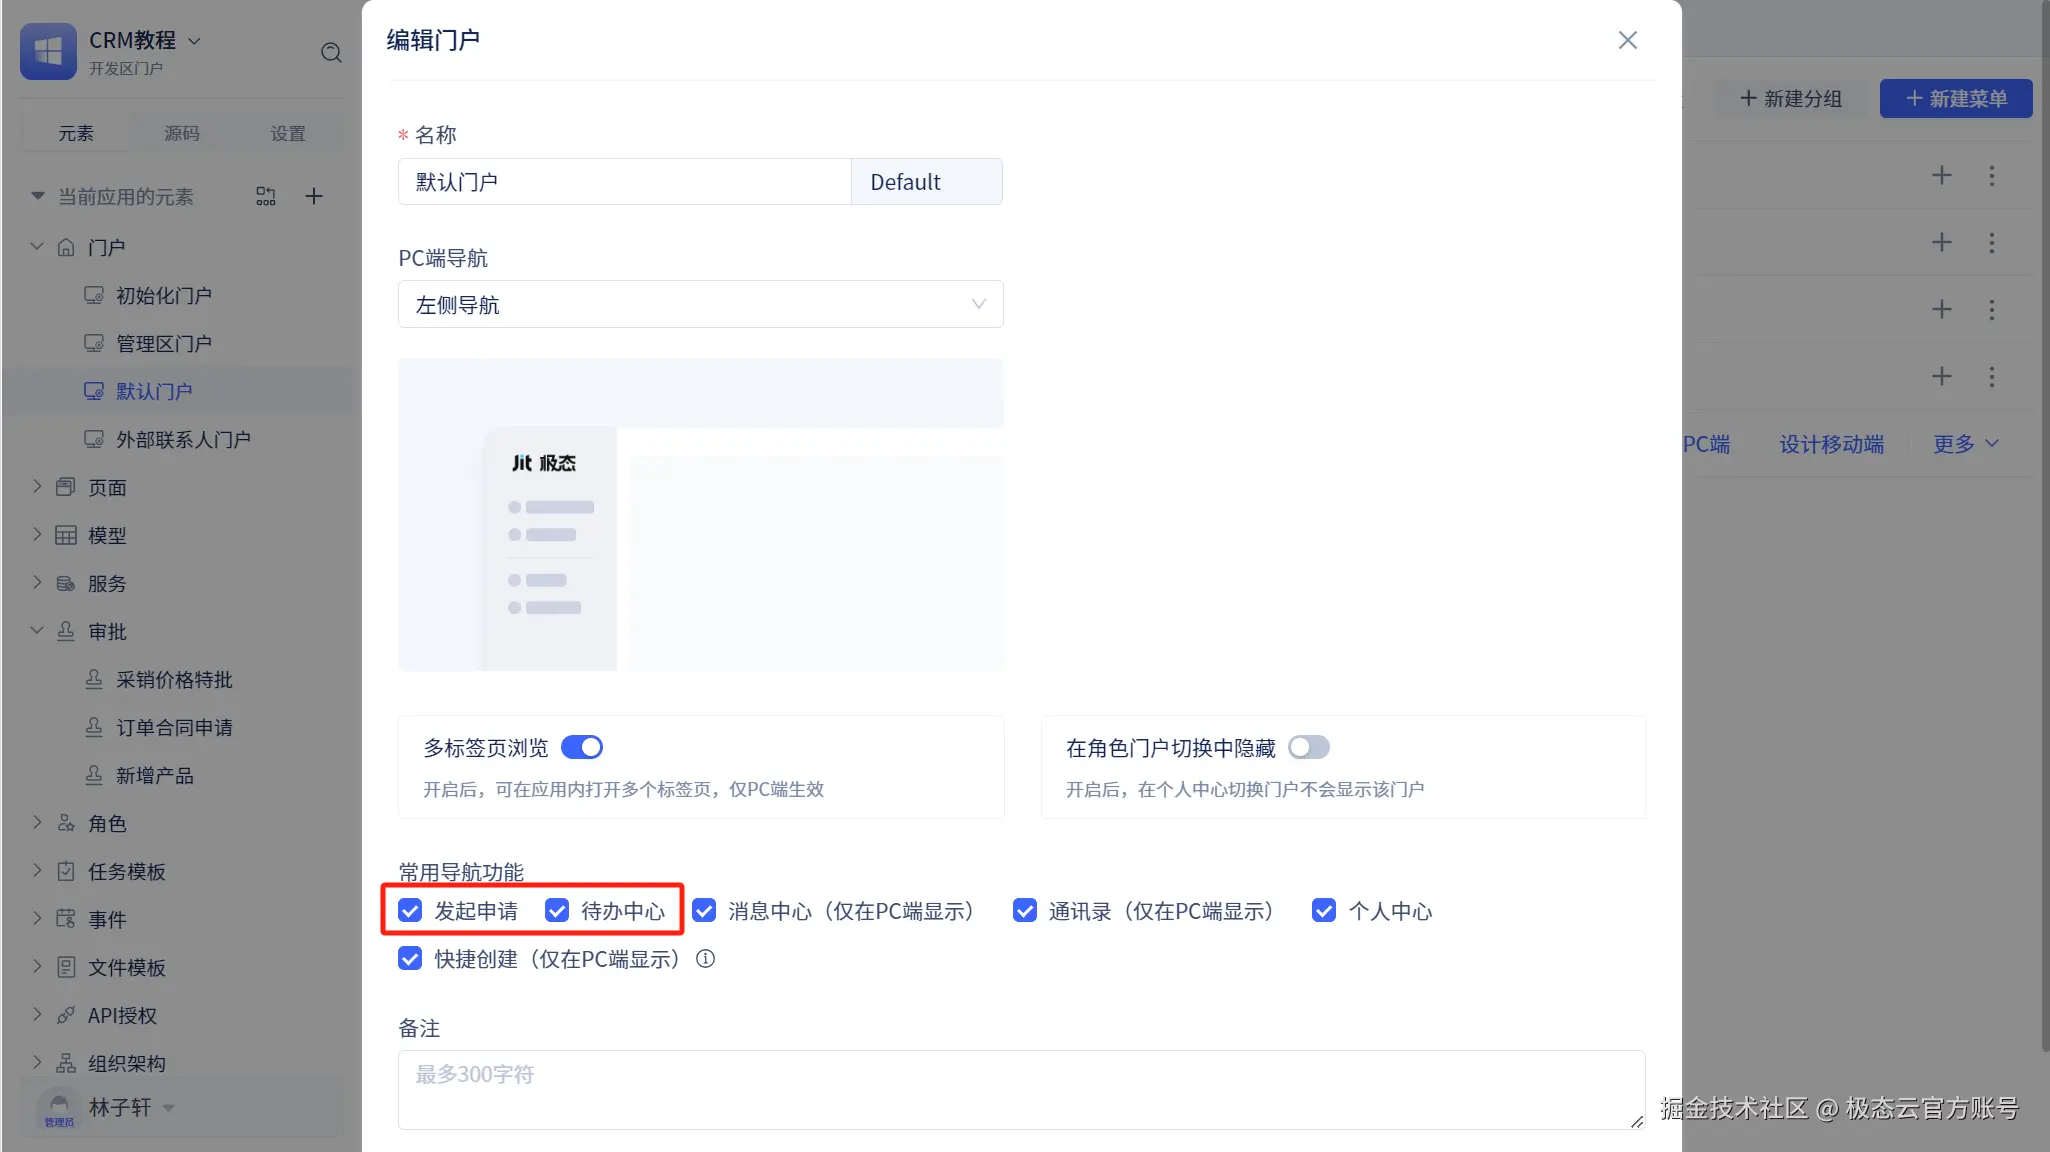Select 默认门户 in the portal tree
This screenshot has width=2050, height=1152.
click(153, 391)
